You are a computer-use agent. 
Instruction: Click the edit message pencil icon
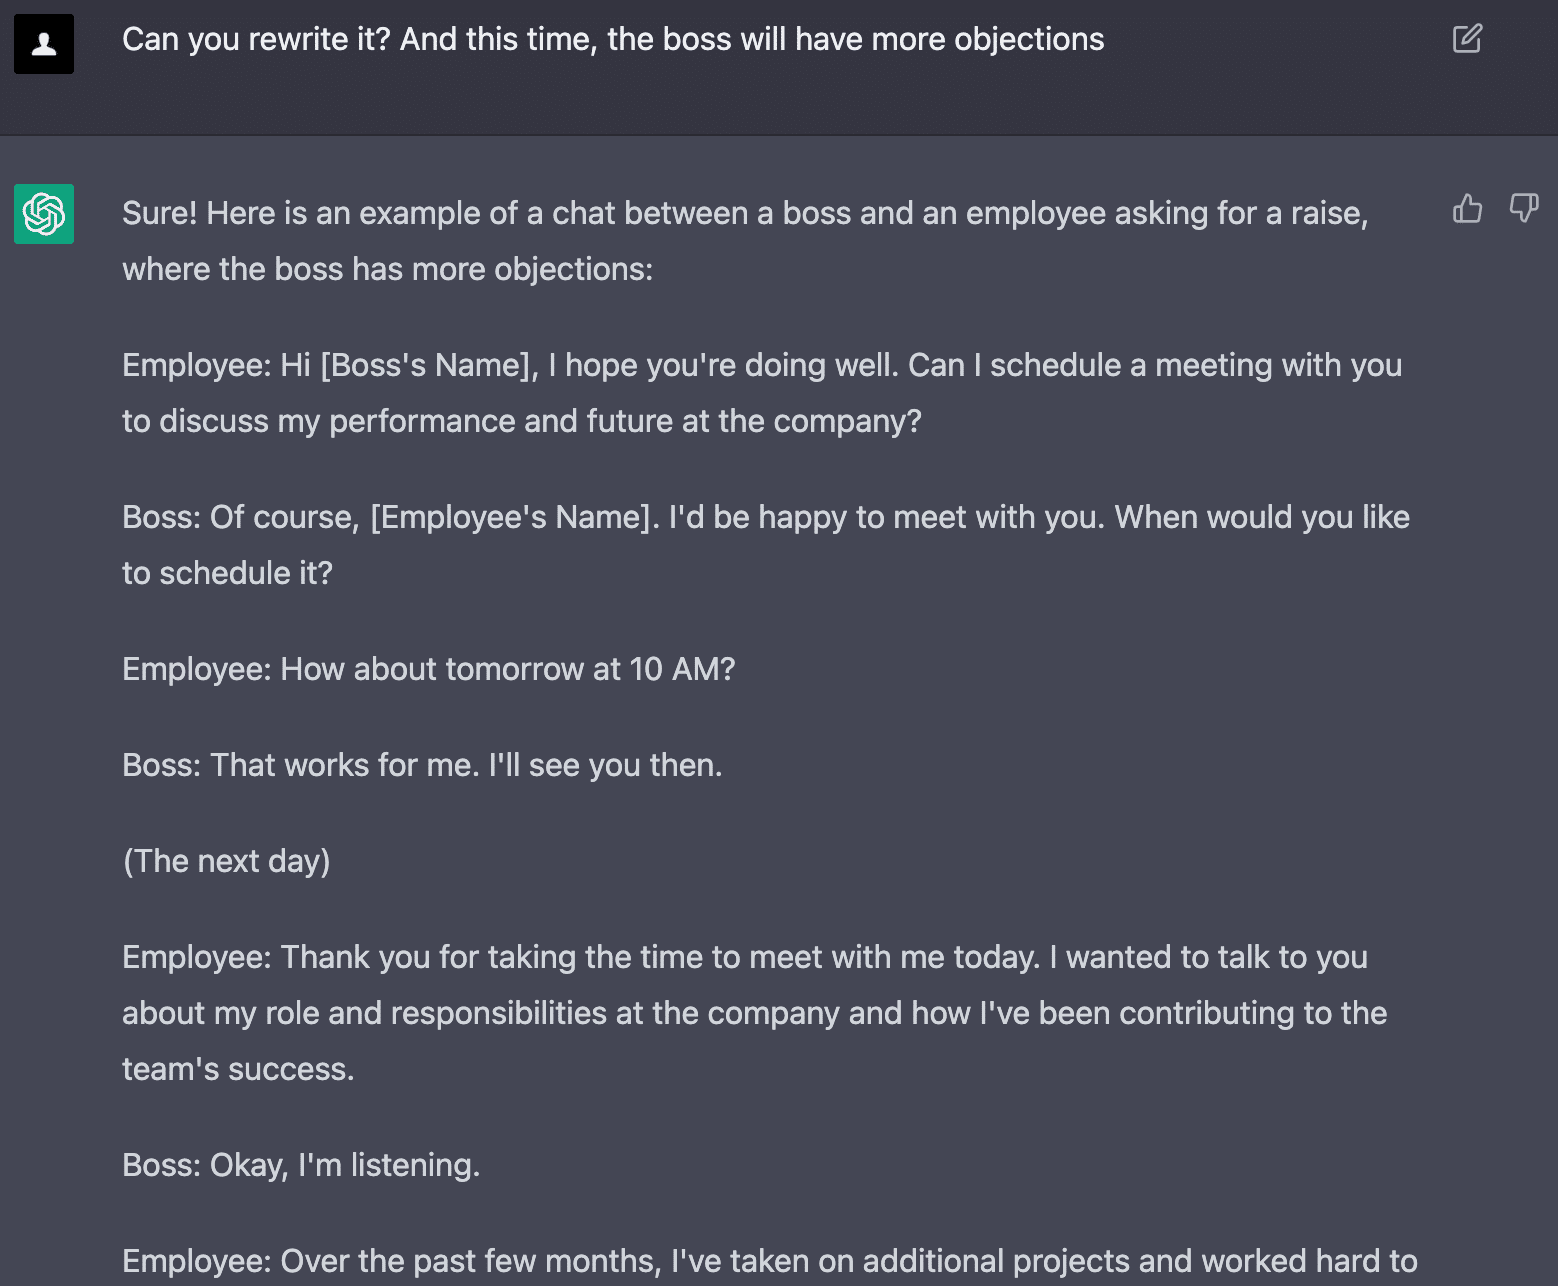(1466, 39)
